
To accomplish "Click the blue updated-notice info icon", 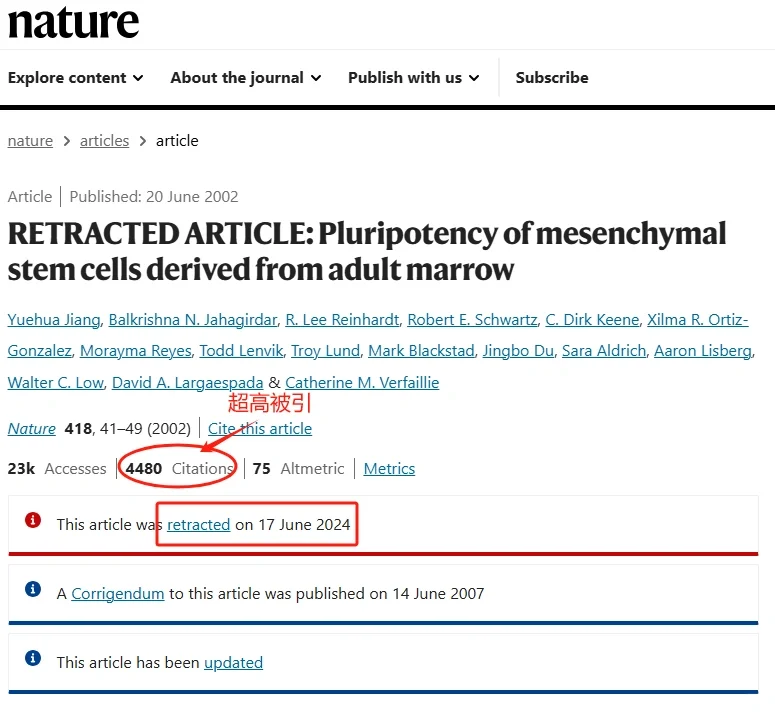I will 33,658.
